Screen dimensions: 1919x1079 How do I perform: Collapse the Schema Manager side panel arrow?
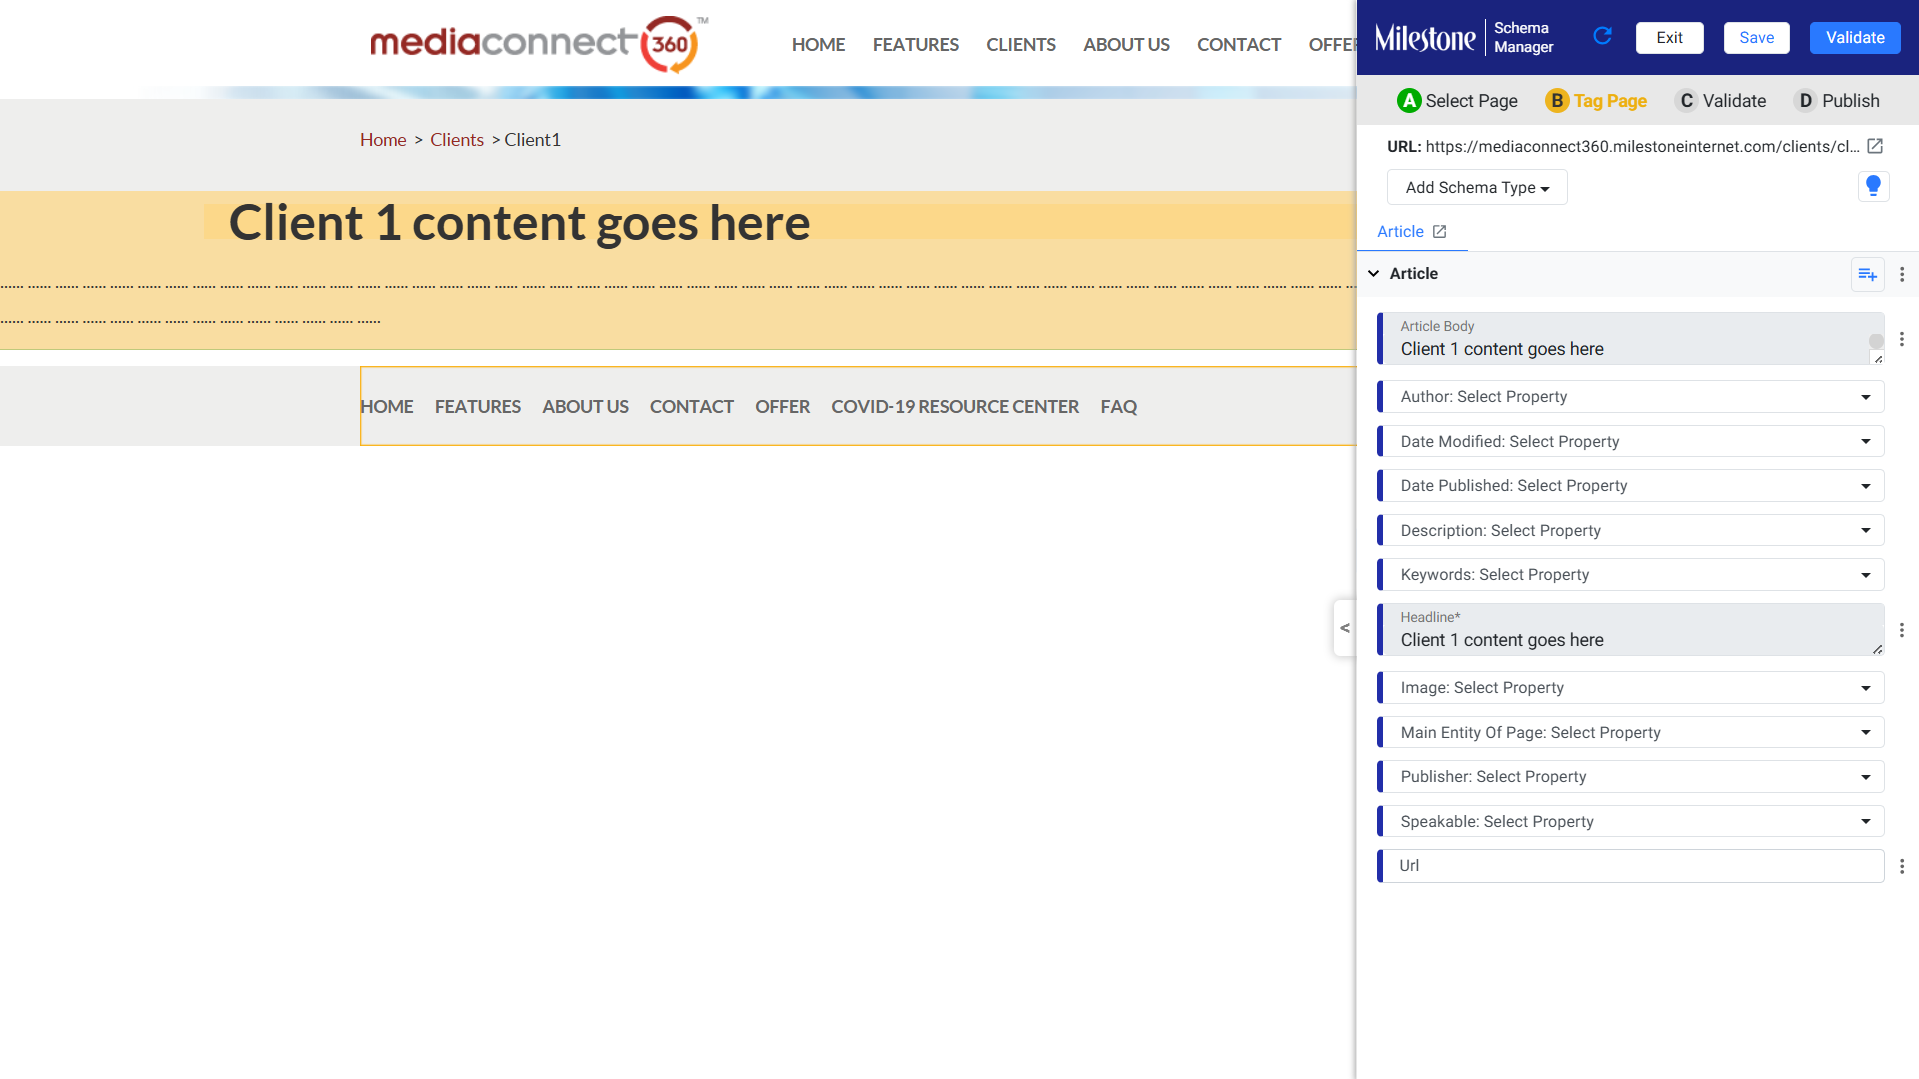click(1345, 628)
